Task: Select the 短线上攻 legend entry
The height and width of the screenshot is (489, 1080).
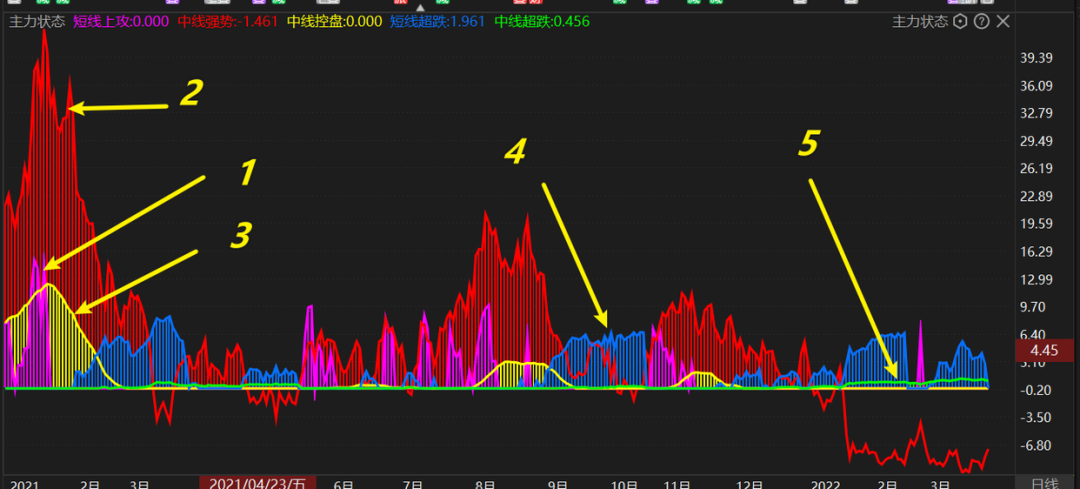Action: click(x=121, y=21)
